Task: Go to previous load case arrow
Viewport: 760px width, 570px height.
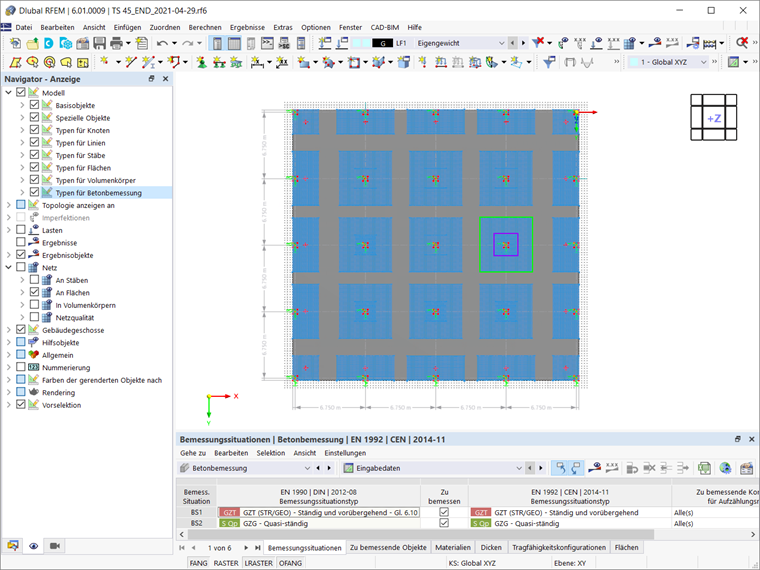Action: [x=512, y=43]
